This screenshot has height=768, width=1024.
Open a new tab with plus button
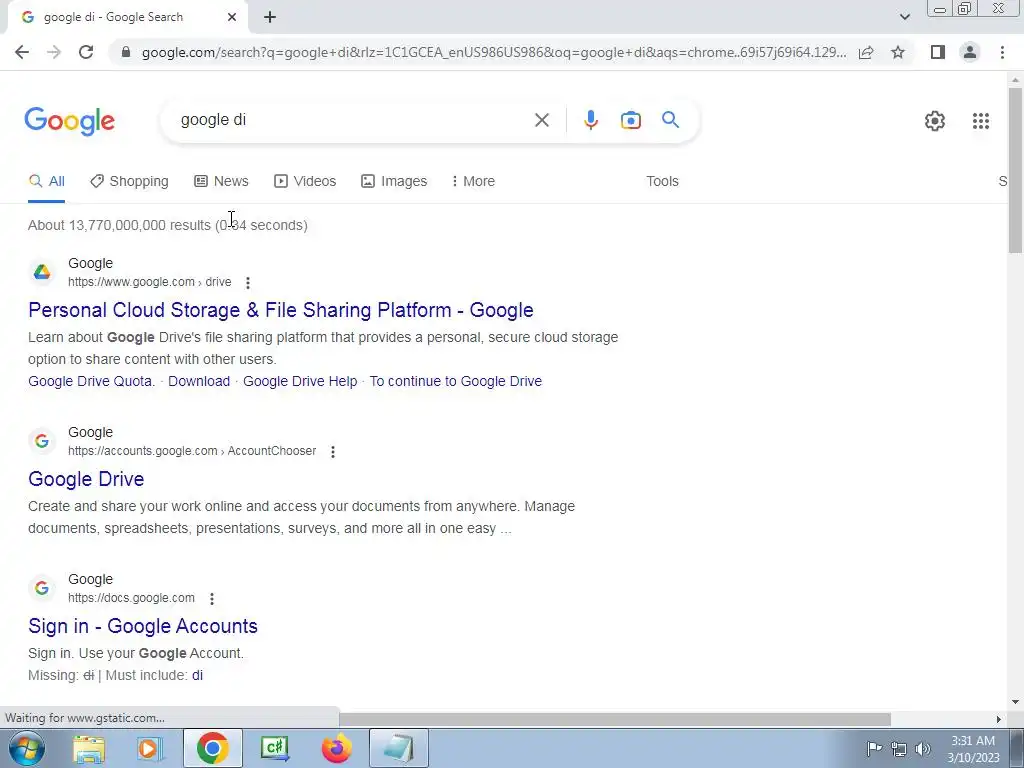pyautogui.click(x=270, y=18)
